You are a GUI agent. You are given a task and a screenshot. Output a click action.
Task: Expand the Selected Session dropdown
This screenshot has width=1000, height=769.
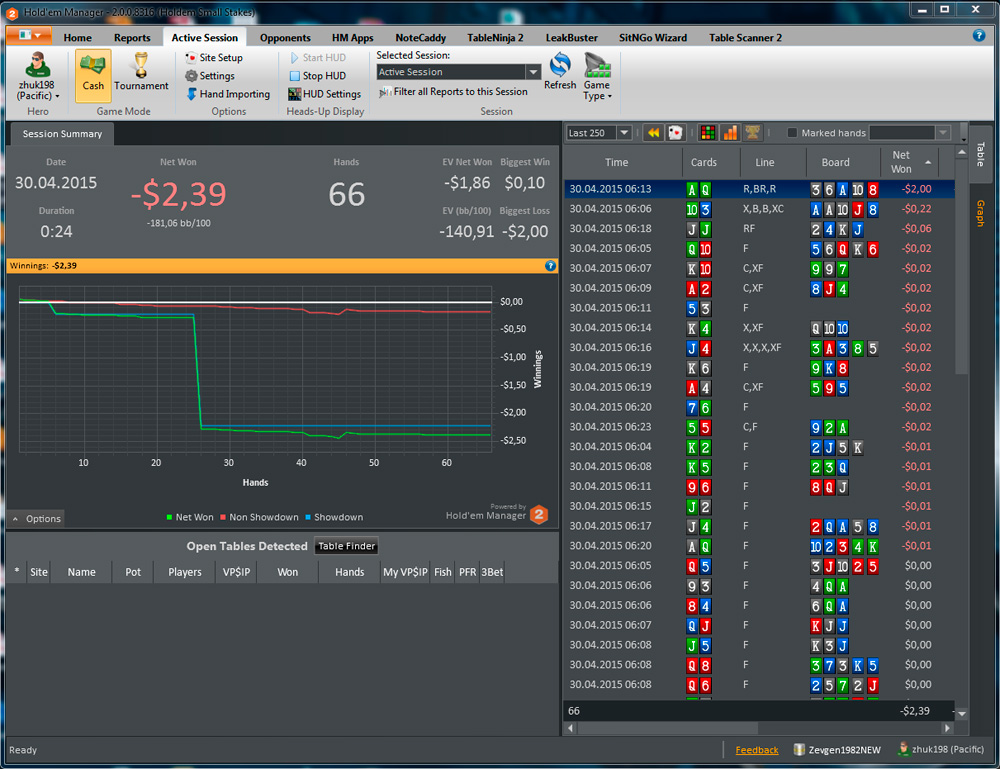pos(533,72)
